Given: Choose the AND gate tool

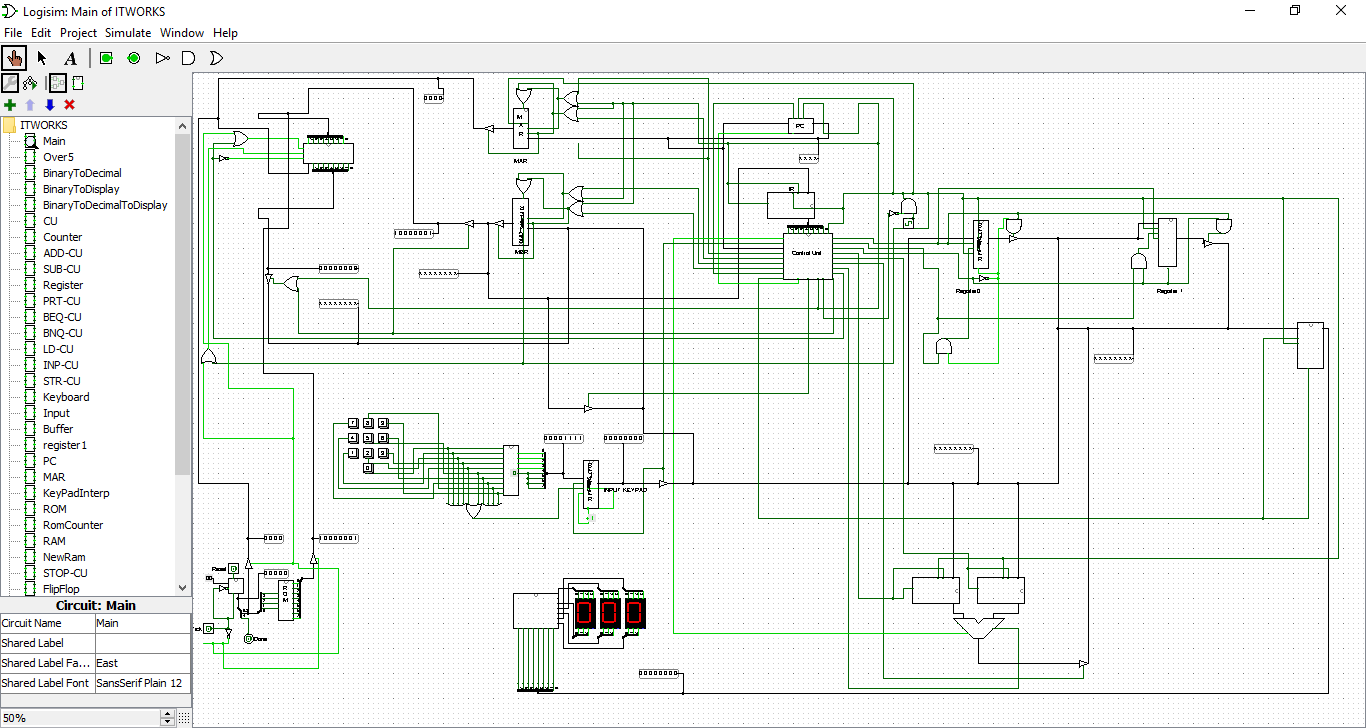Looking at the screenshot, I should click(x=188, y=58).
